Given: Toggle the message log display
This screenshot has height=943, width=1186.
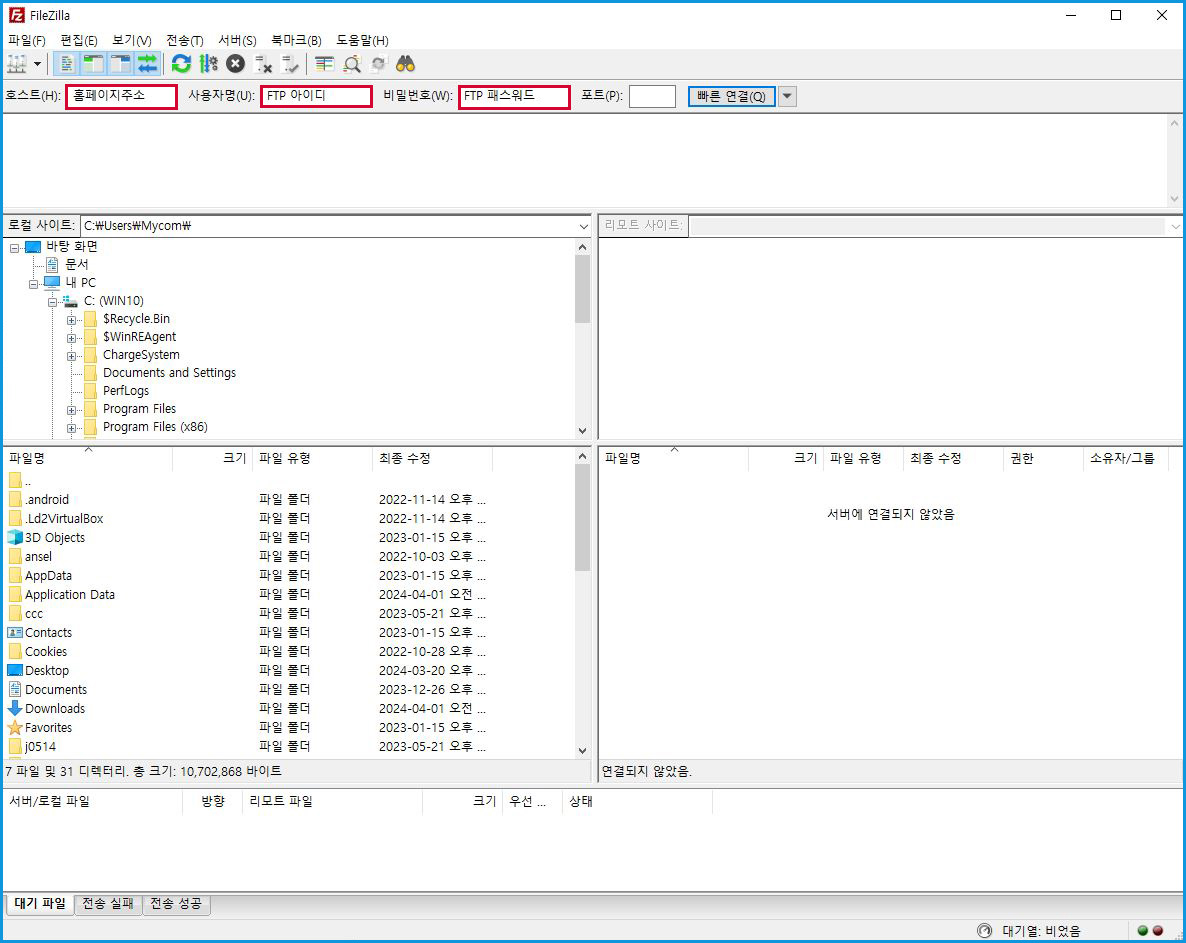Looking at the screenshot, I should [x=68, y=64].
